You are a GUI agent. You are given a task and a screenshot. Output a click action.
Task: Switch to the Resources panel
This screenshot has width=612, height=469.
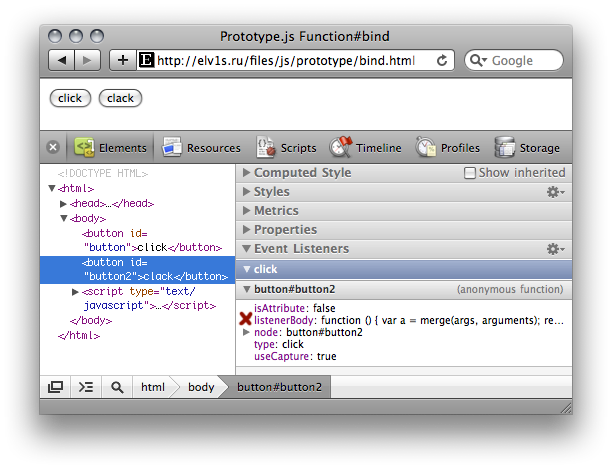click(201, 148)
